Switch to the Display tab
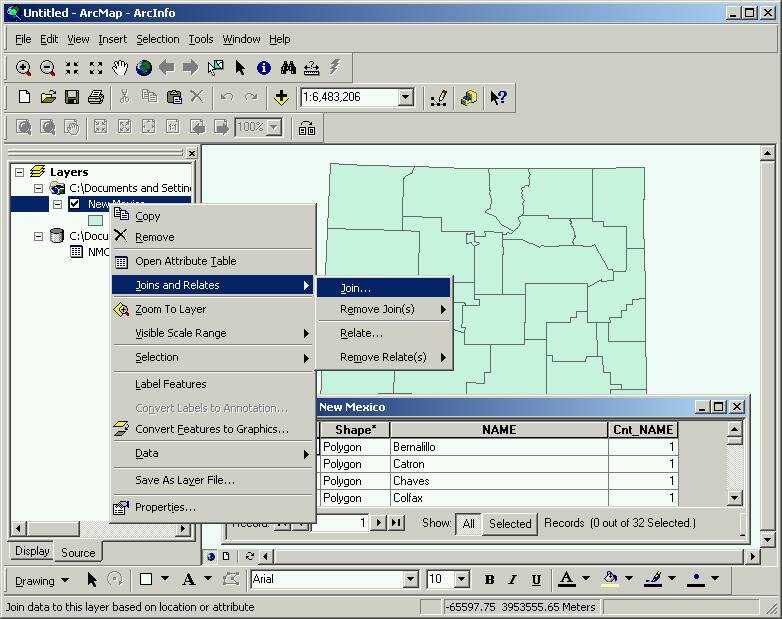The width and height of the screenshot is (782, 619). (x=32, y=551)
